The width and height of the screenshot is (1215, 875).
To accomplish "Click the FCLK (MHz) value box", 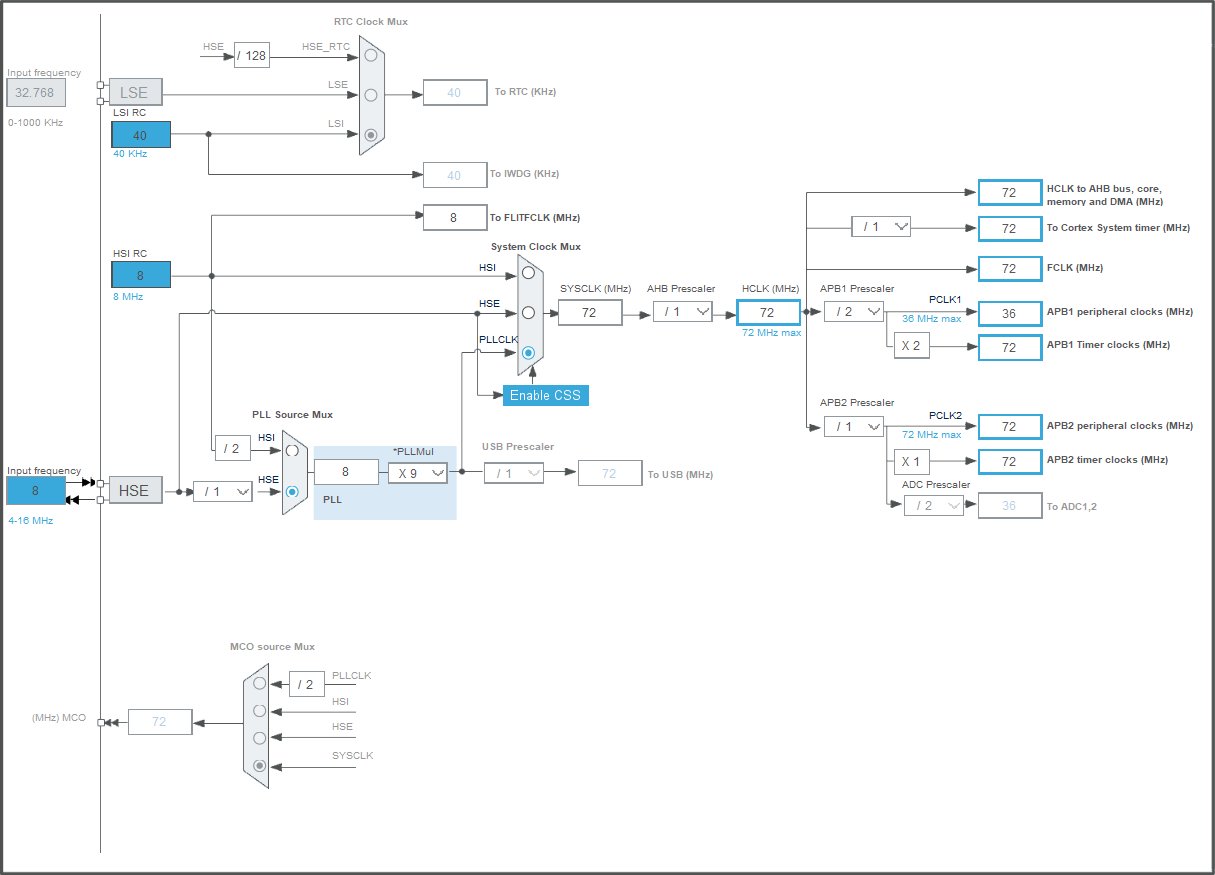I will tap(1010, 268).
